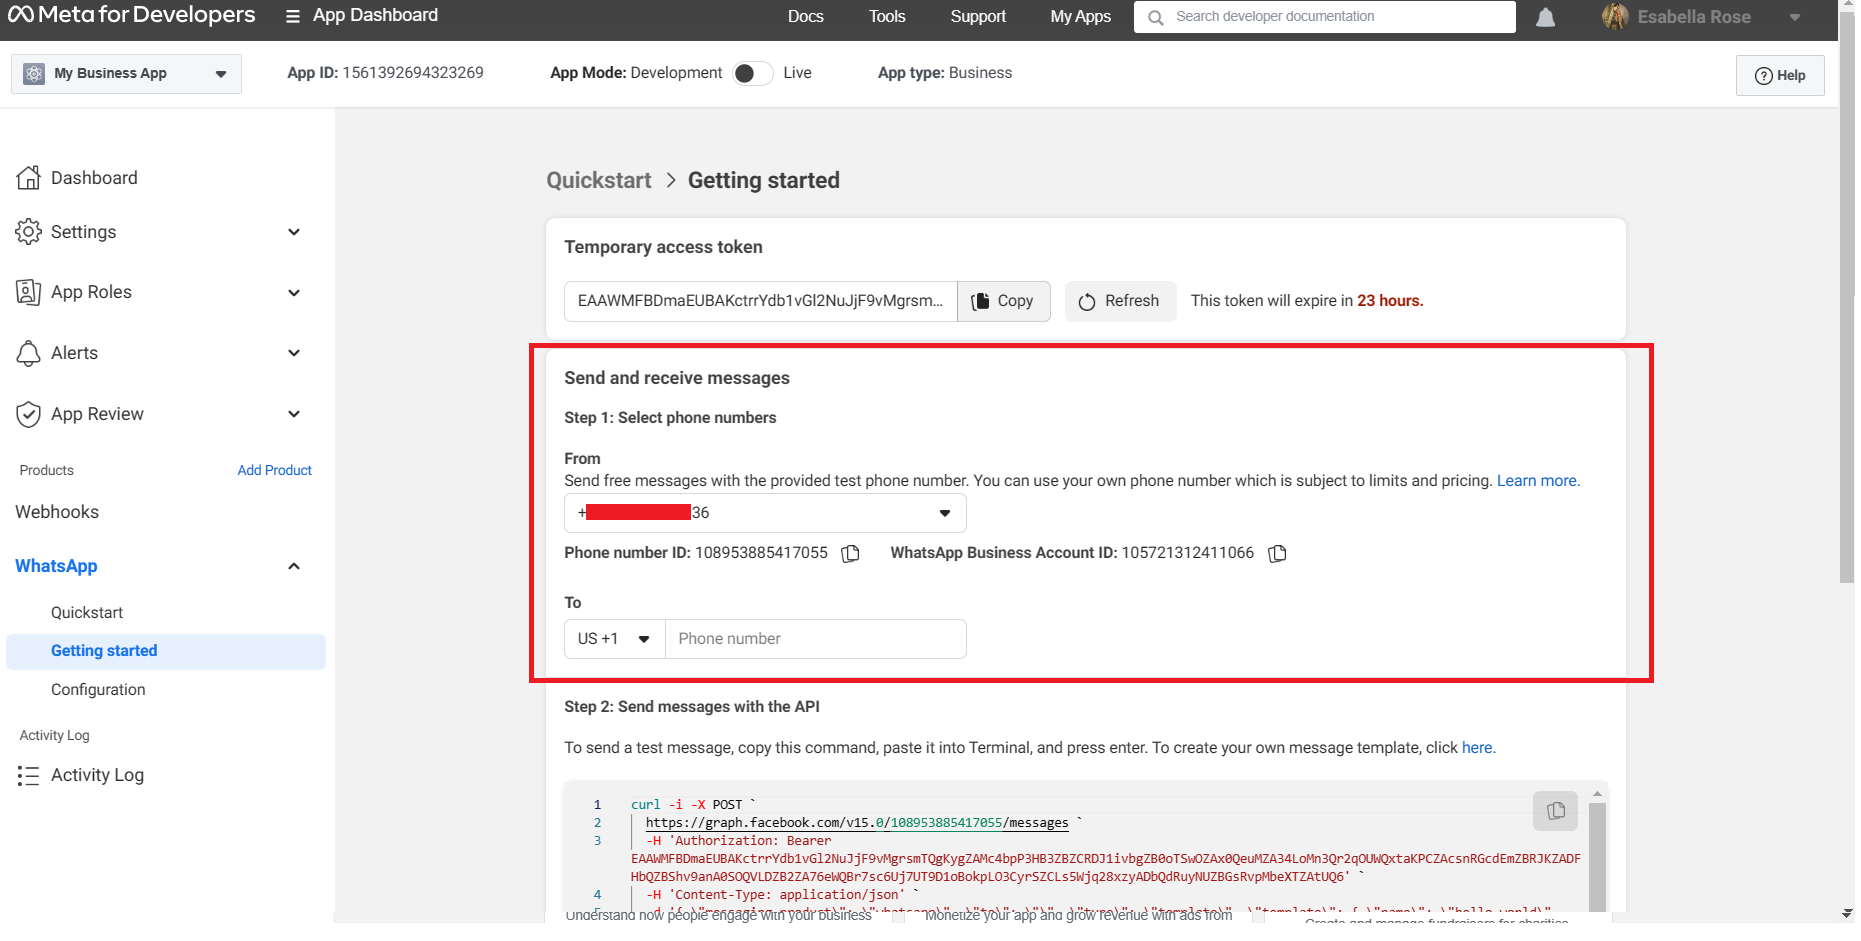This screenshot has width=1861, height=941.
Task: Open My Apps in top navigation
Action: click(x=1080, y=16)
